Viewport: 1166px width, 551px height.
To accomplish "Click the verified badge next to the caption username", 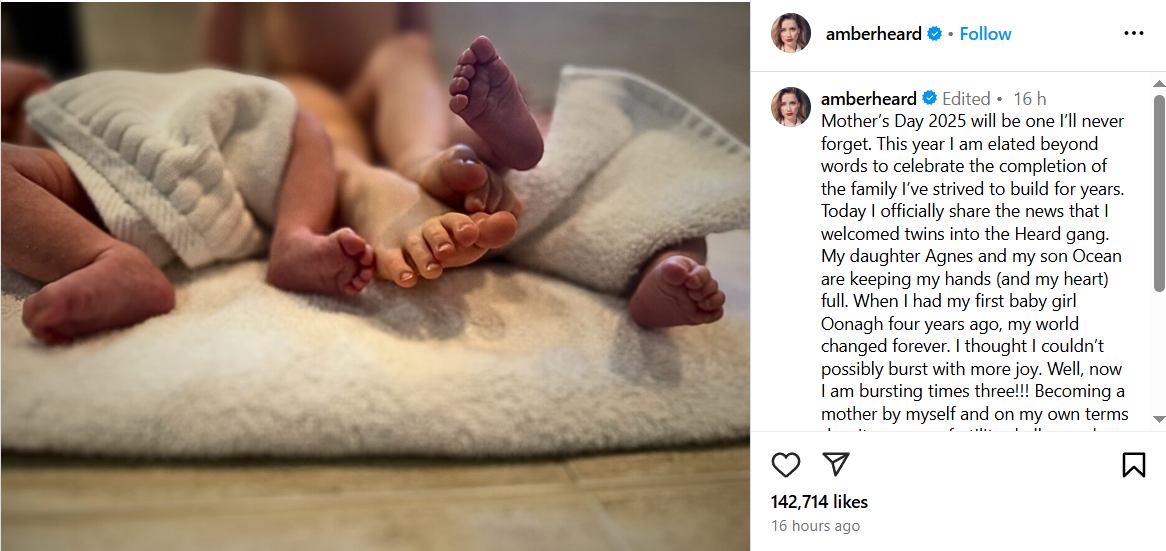I will pyautogui.click(x=929, y=99).
